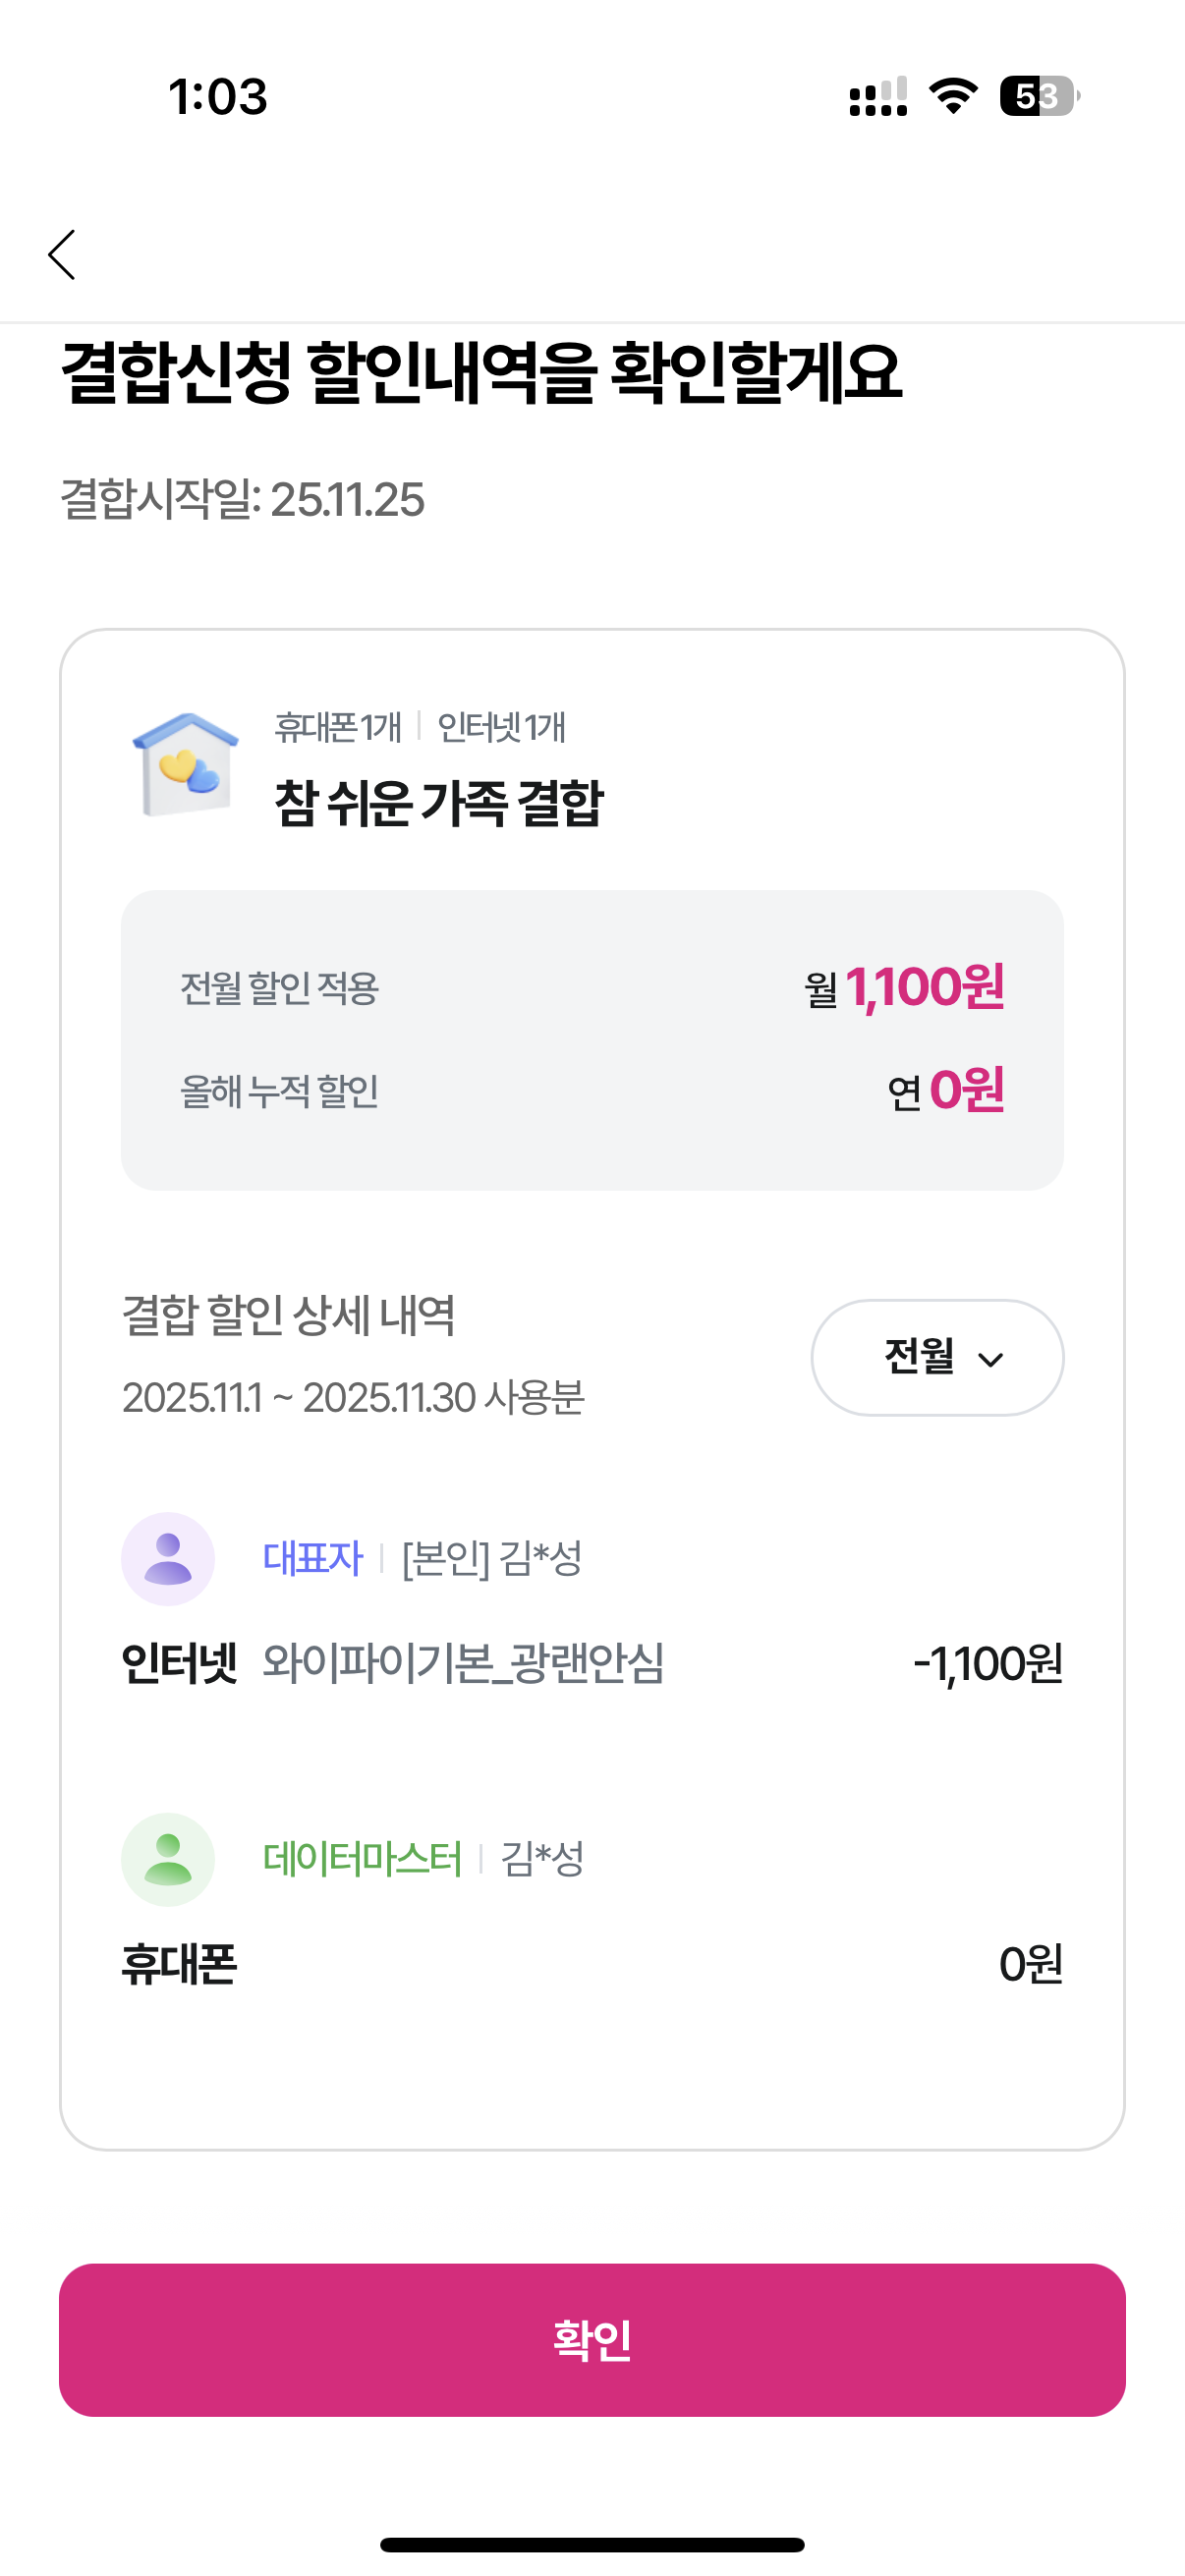The width and height of the screenshot is (1185, 2576).
Task: Tap the home indicator bar
Action: pos(592,2544)
